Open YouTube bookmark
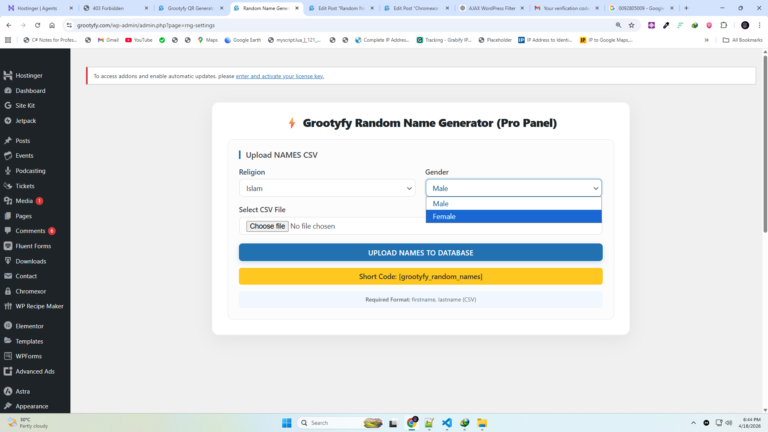 click(139, 40)
